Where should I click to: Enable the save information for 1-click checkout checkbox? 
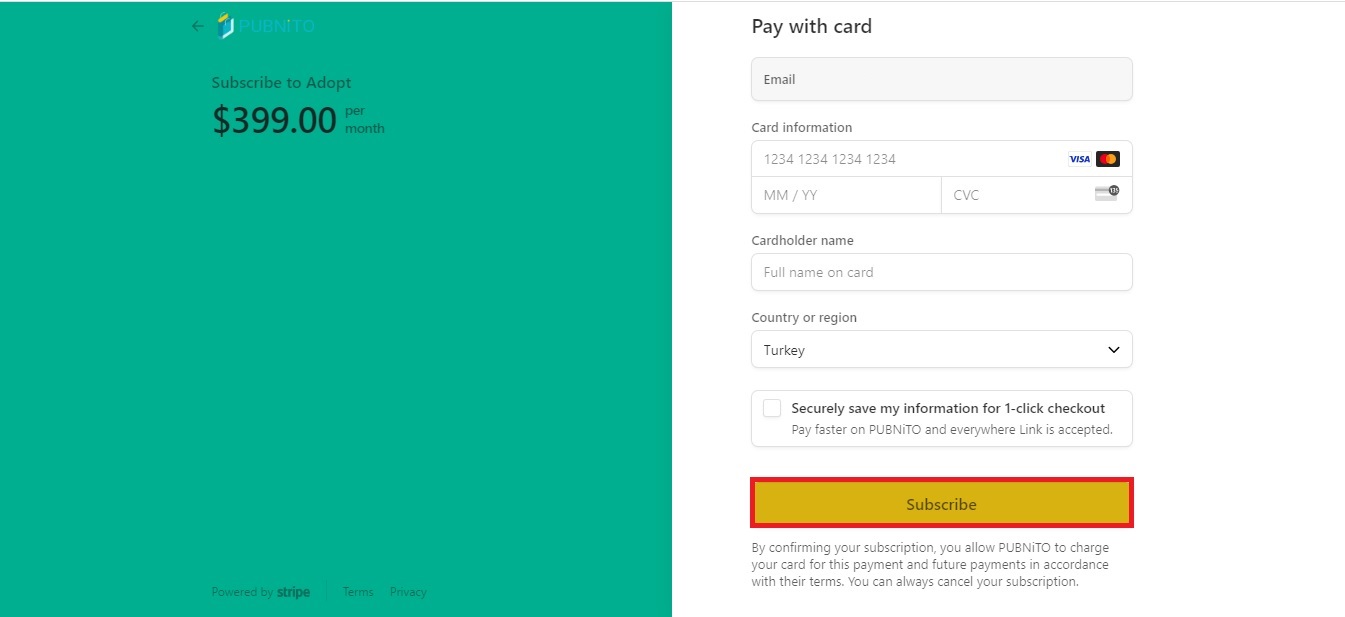772,408
